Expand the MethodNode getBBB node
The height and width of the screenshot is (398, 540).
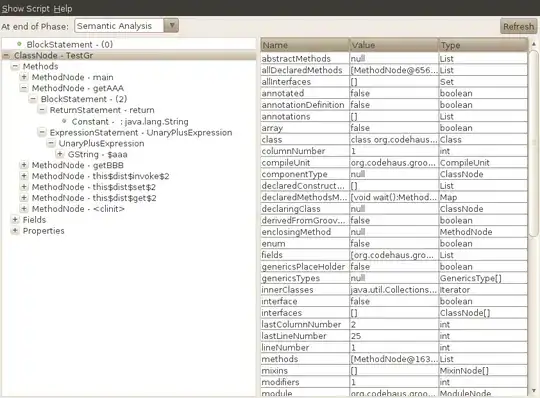24,165
